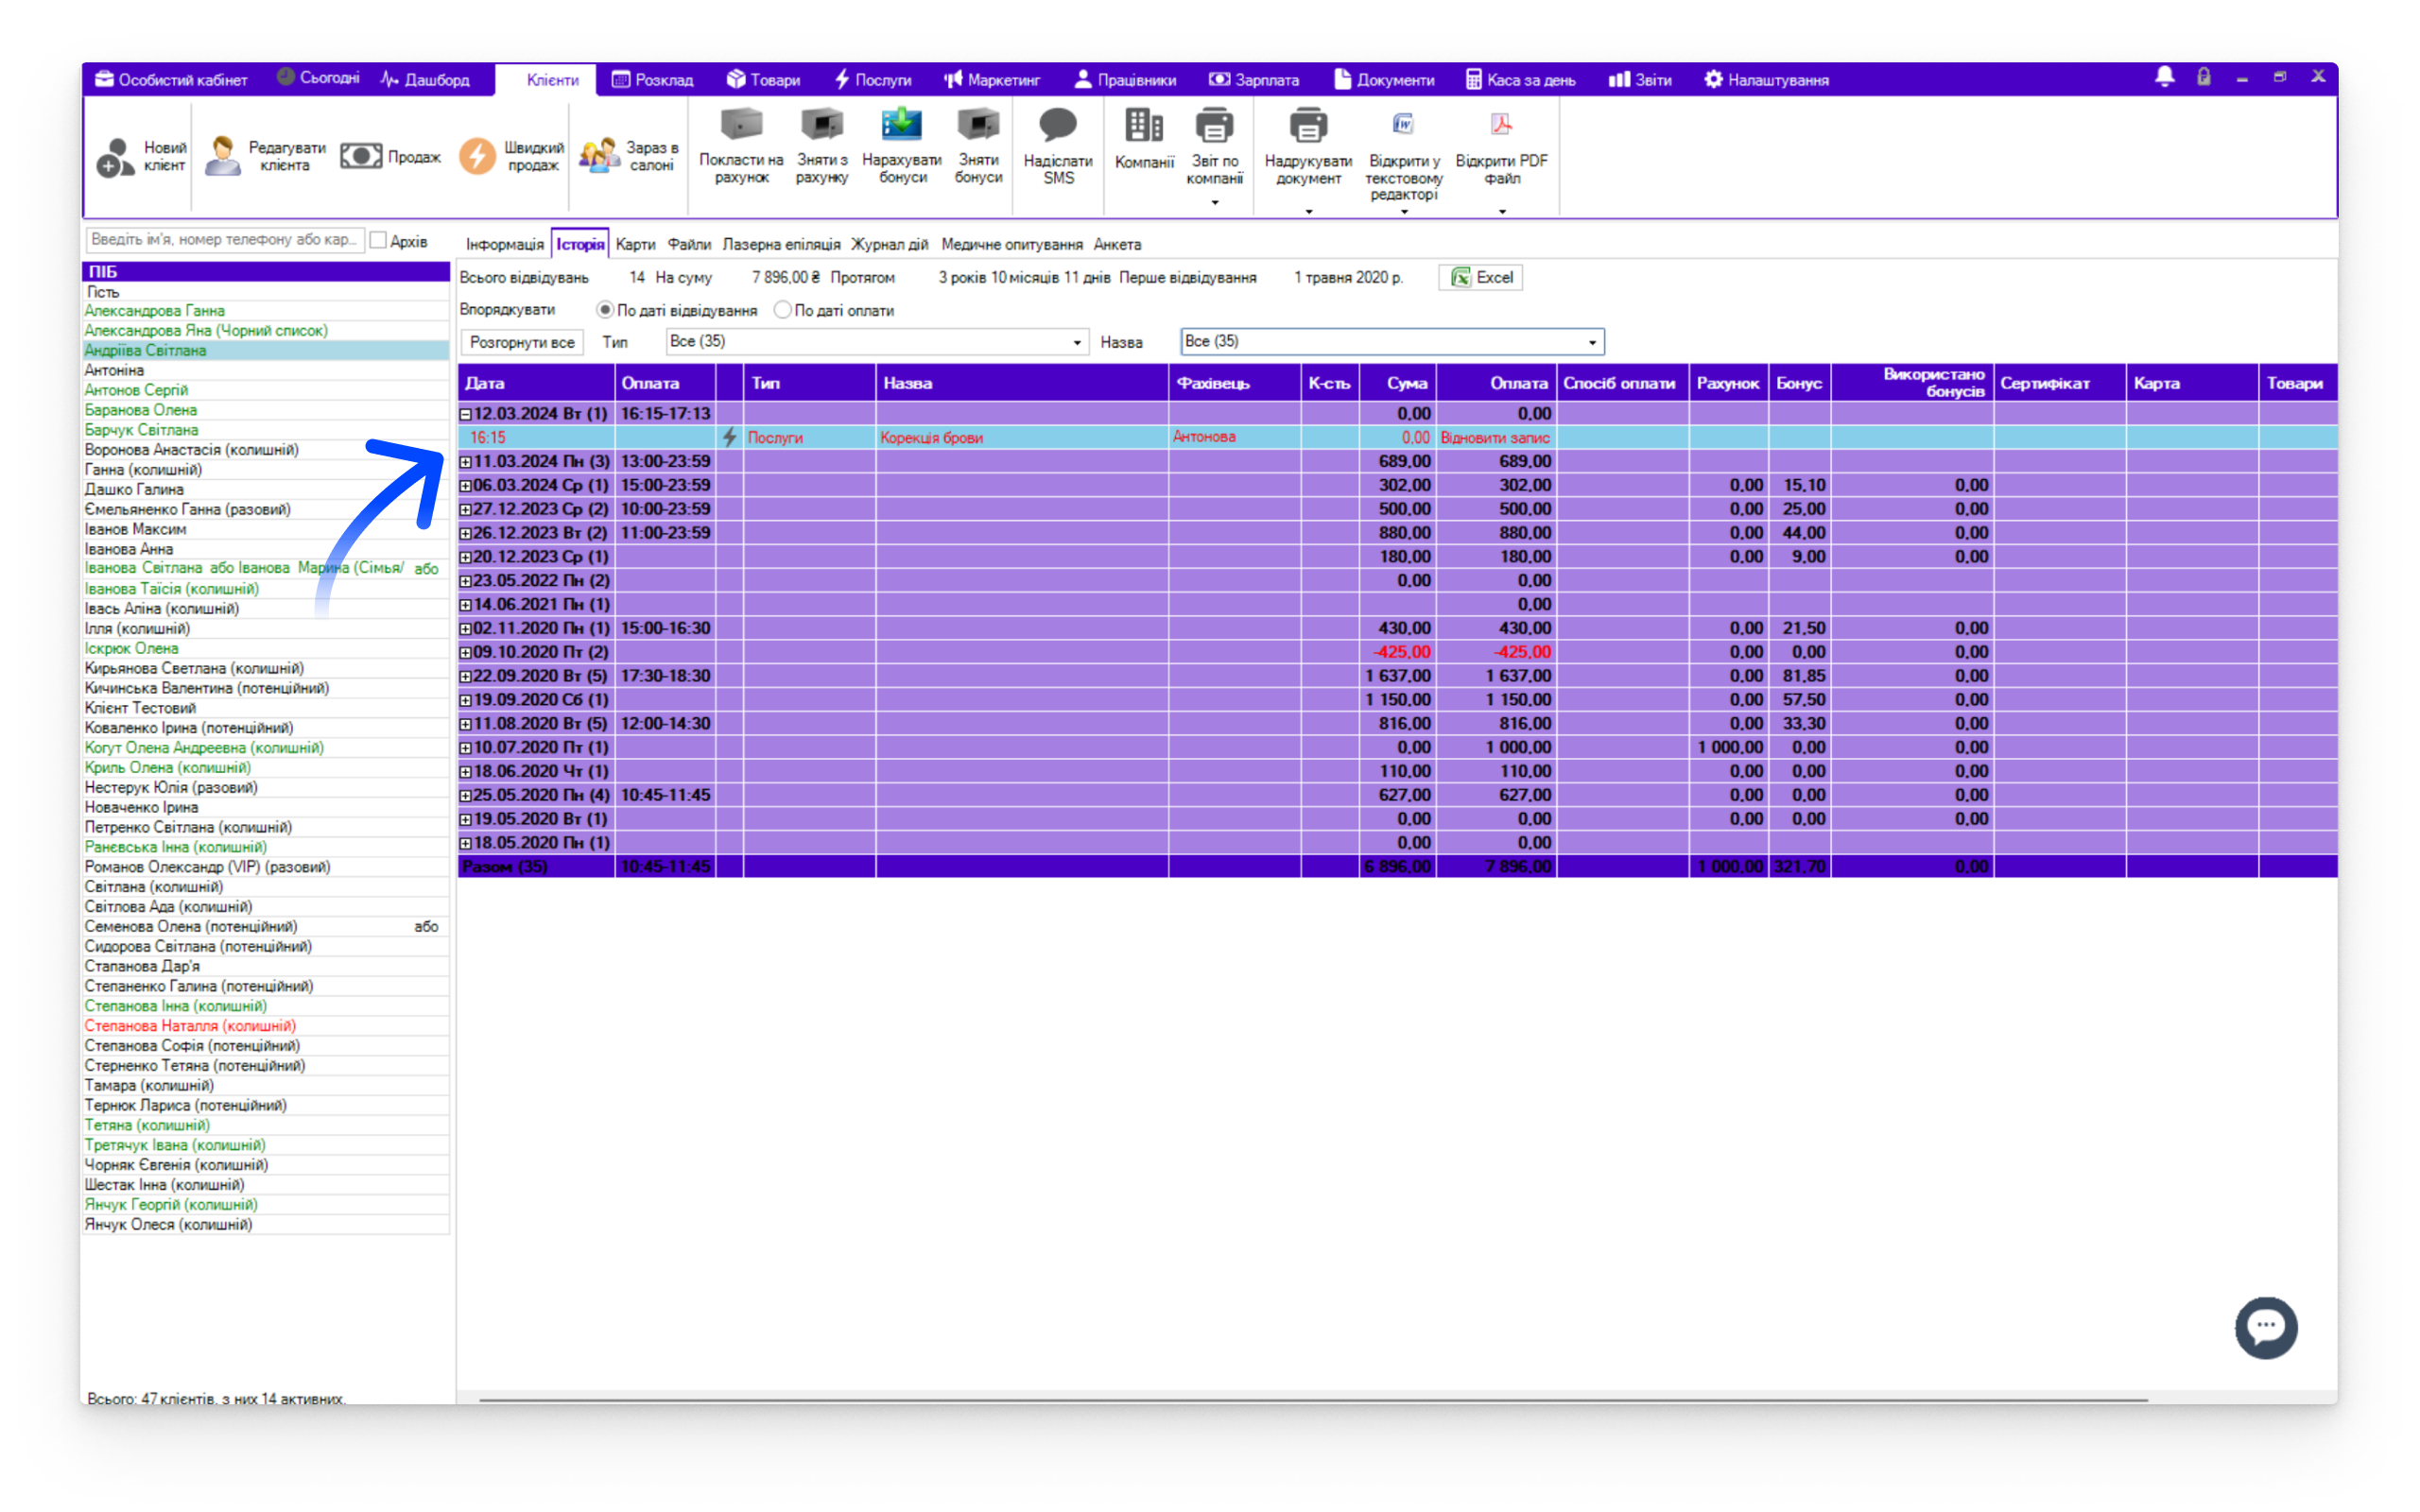Click Відкрити PDF файл icon
Viewport: 2420px width, 1512px height.
[1501, 124]
